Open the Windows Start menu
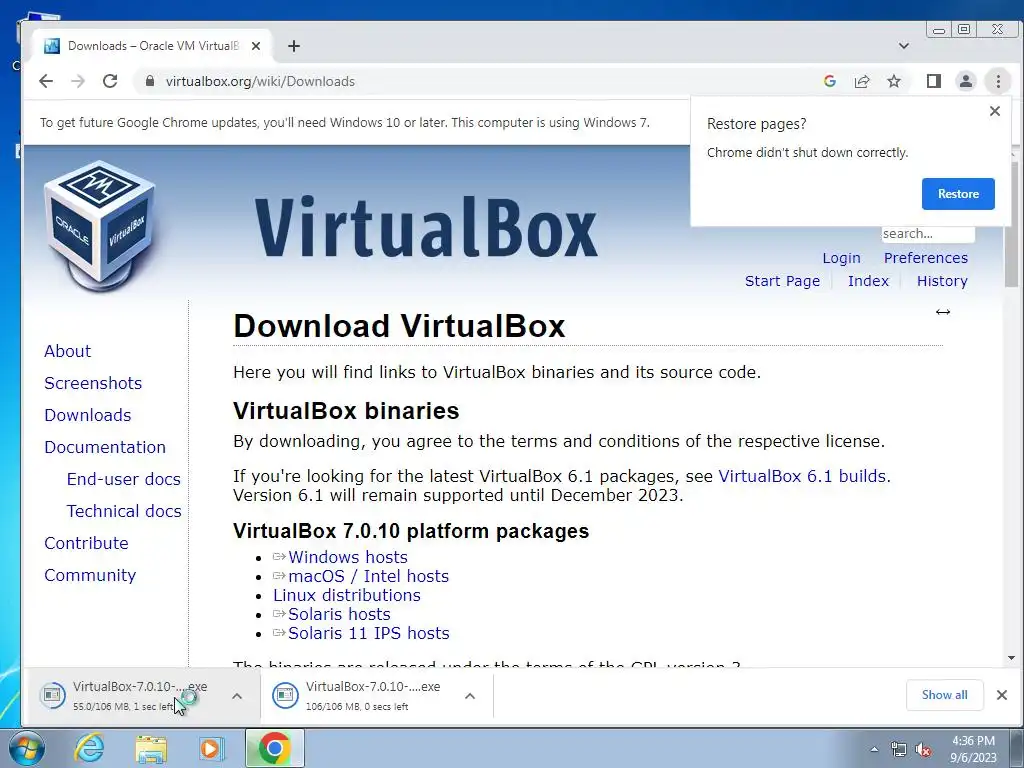The height and width of the screenshot is (768, 1024). click(x=27, y=748)
